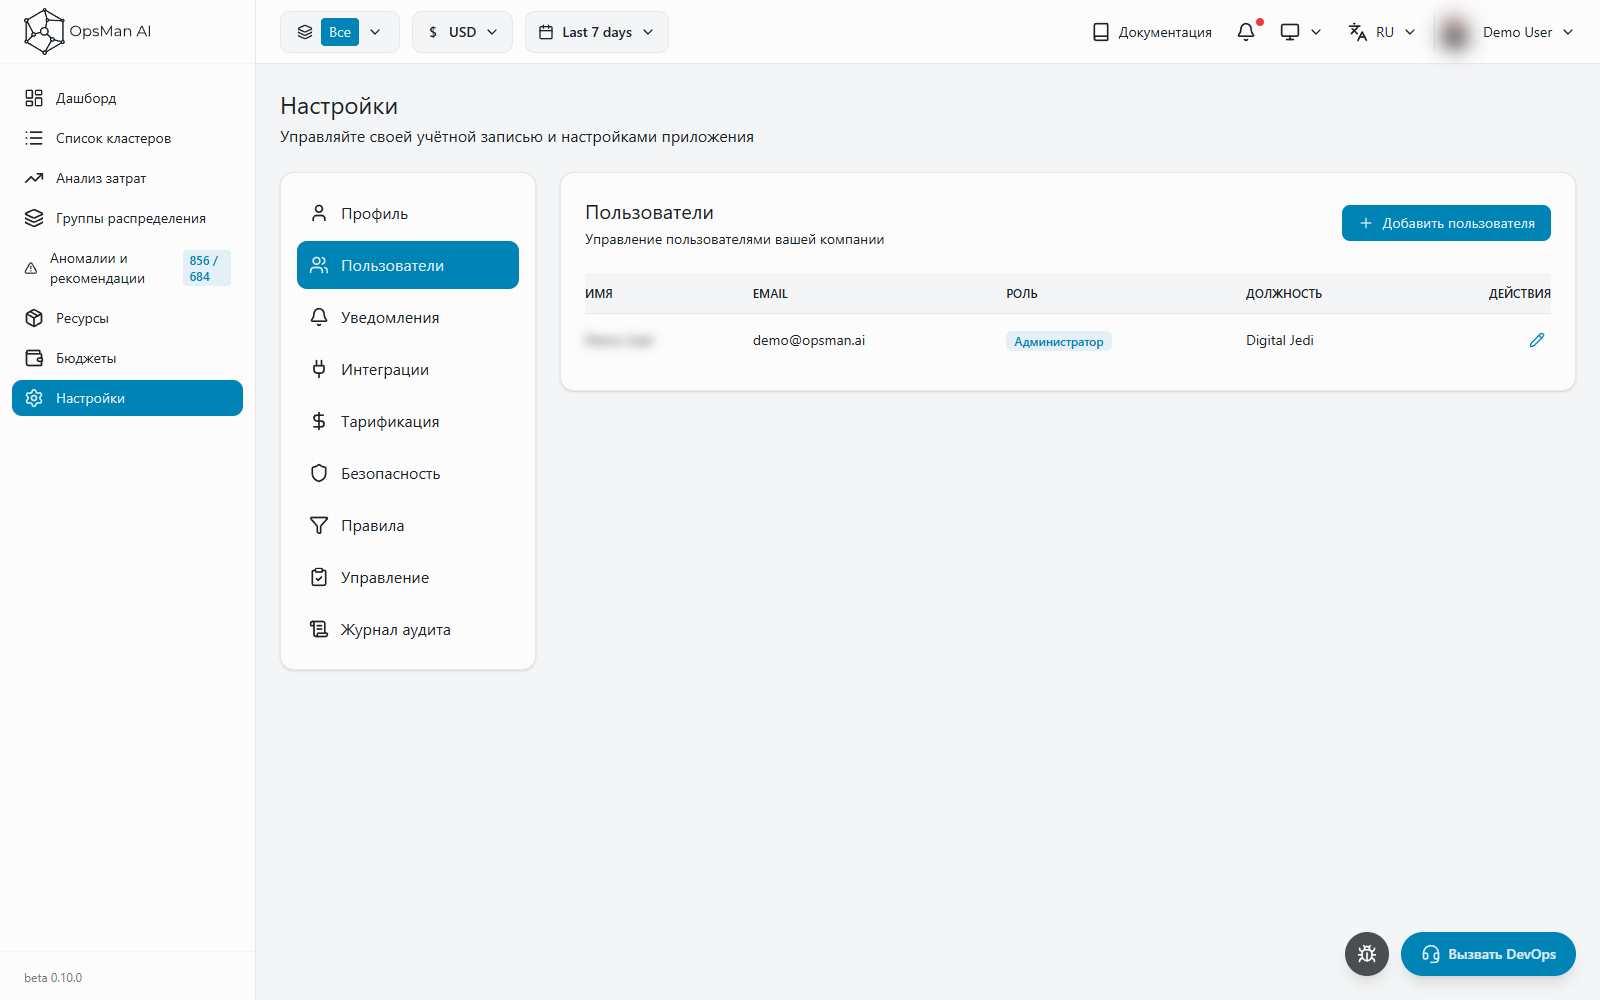Click the Администратор role badge
The width and height of the screenshot is (1600, 1000).
(x=1059, y=341)
